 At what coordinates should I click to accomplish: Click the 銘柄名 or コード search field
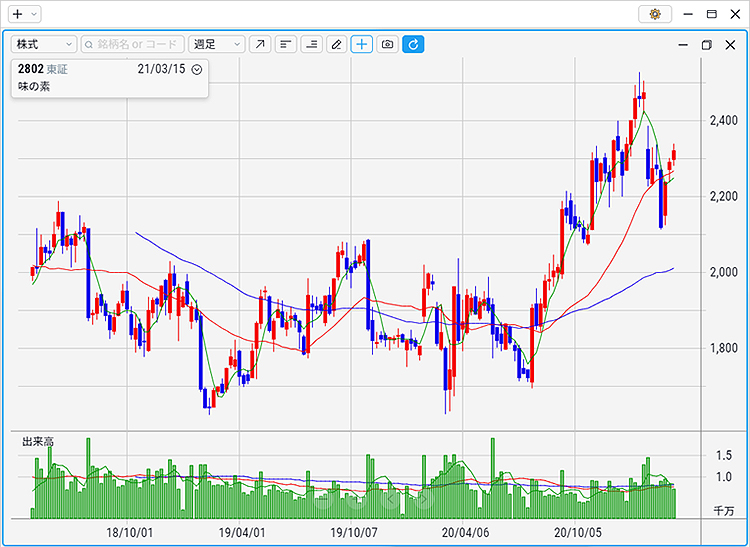pos(132,44)
